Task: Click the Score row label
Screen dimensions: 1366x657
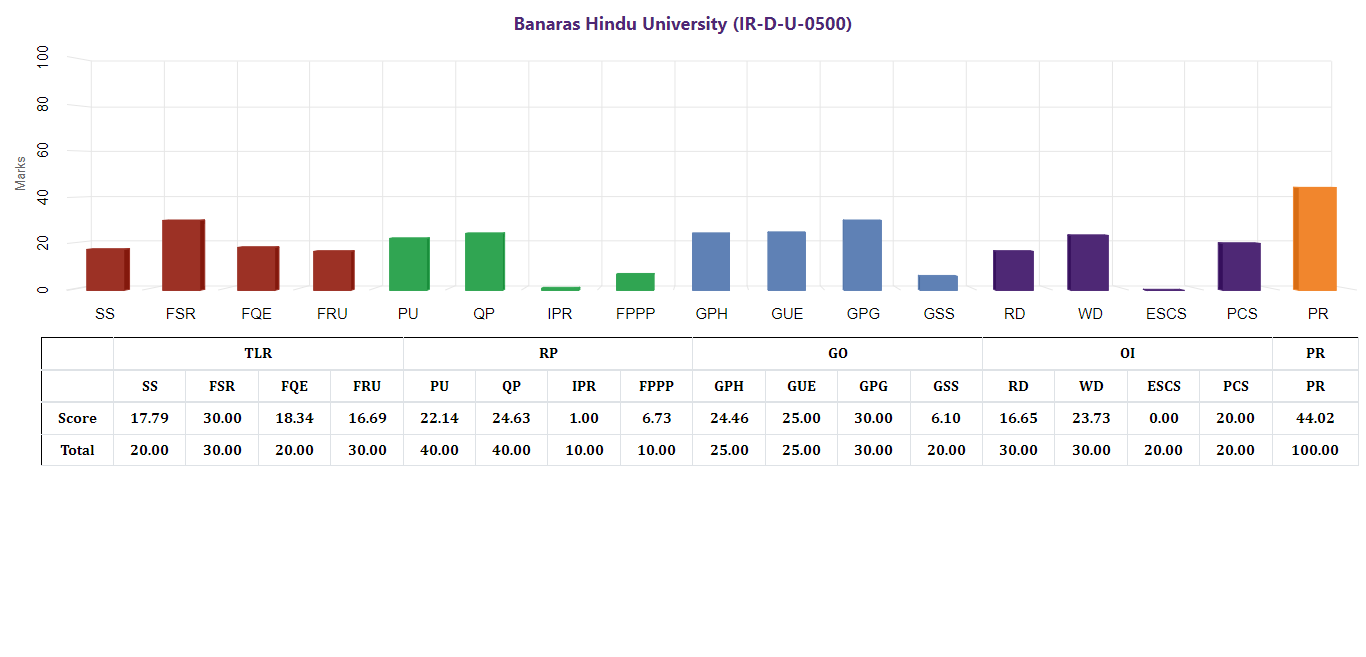Action: (x=77, y=418)
